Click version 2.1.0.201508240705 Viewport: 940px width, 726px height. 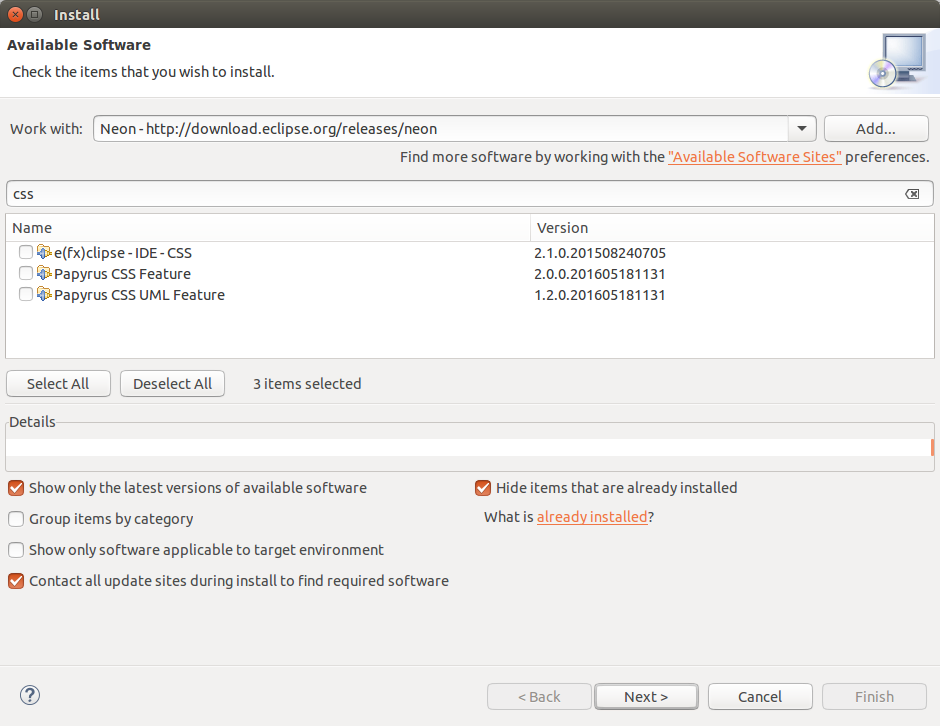coord(599,253)
